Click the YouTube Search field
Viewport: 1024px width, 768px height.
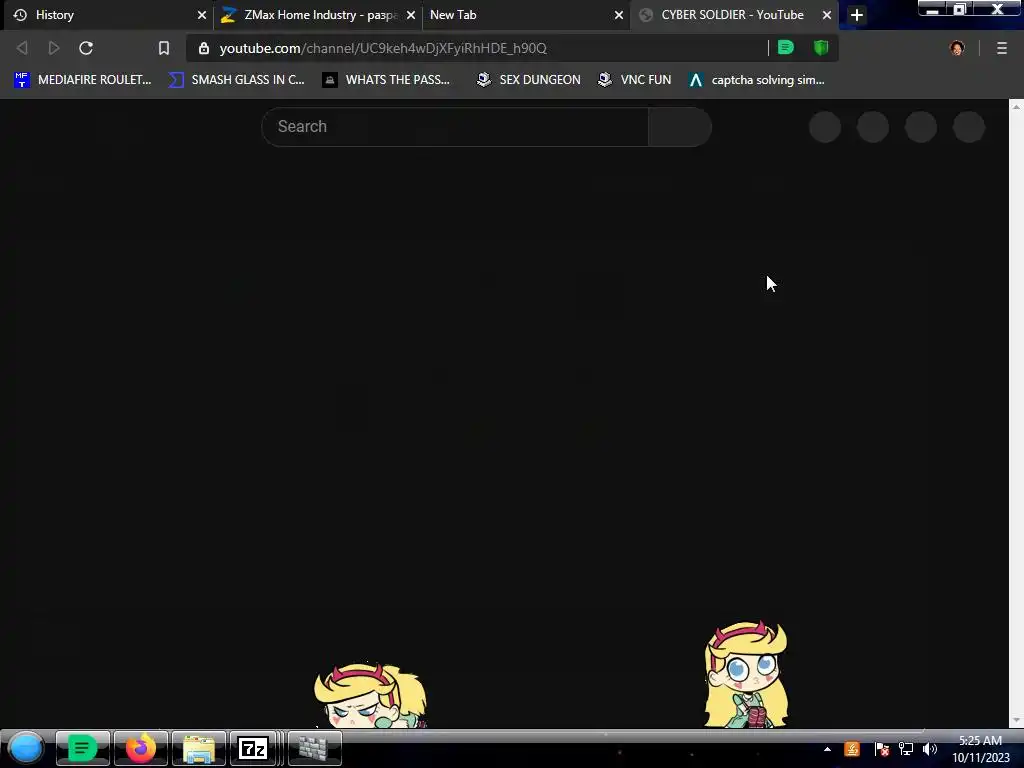(455, 127)
